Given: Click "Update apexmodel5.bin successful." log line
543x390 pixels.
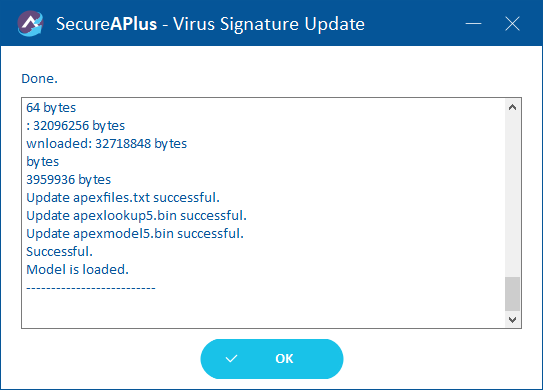Looking at the screenshot, I should click(135, 234).
